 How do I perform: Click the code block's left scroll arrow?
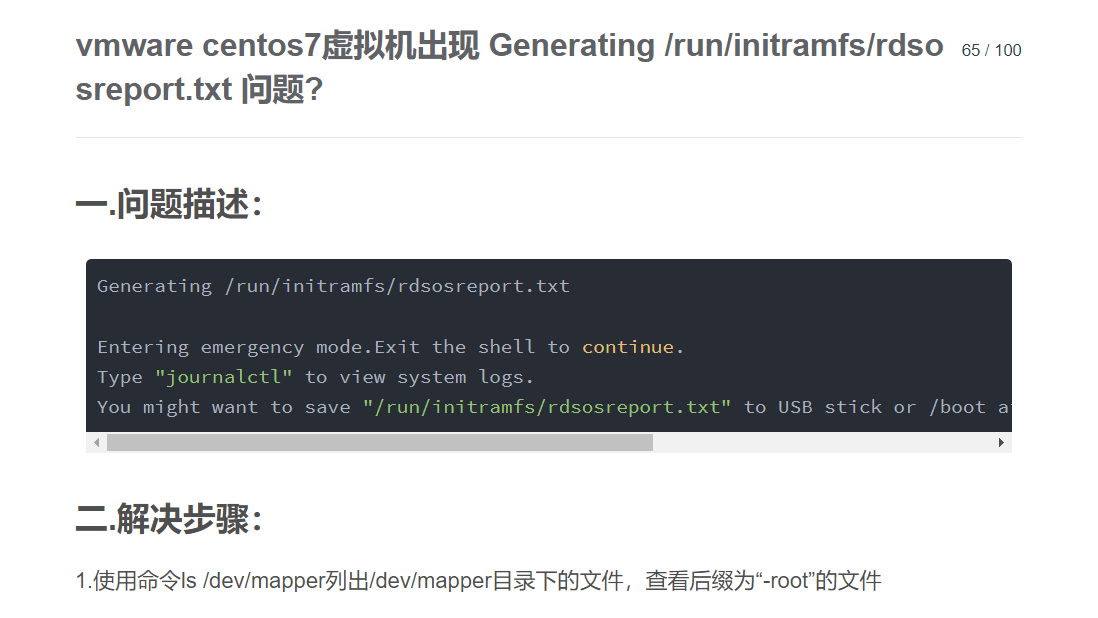point(97,442)
